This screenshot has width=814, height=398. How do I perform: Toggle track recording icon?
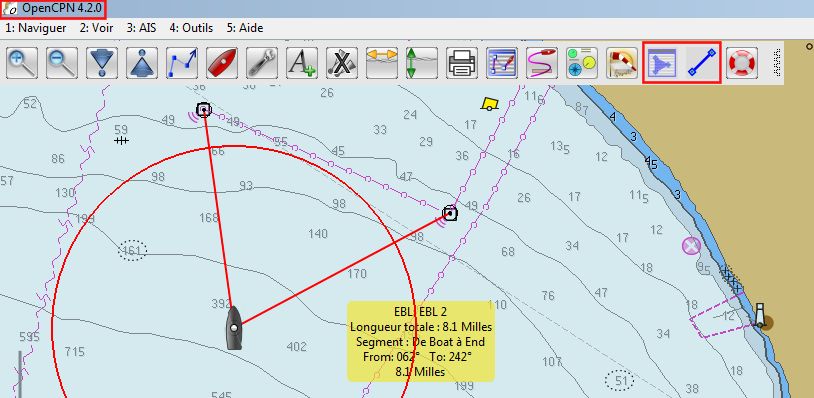click(x=542, y=63)
